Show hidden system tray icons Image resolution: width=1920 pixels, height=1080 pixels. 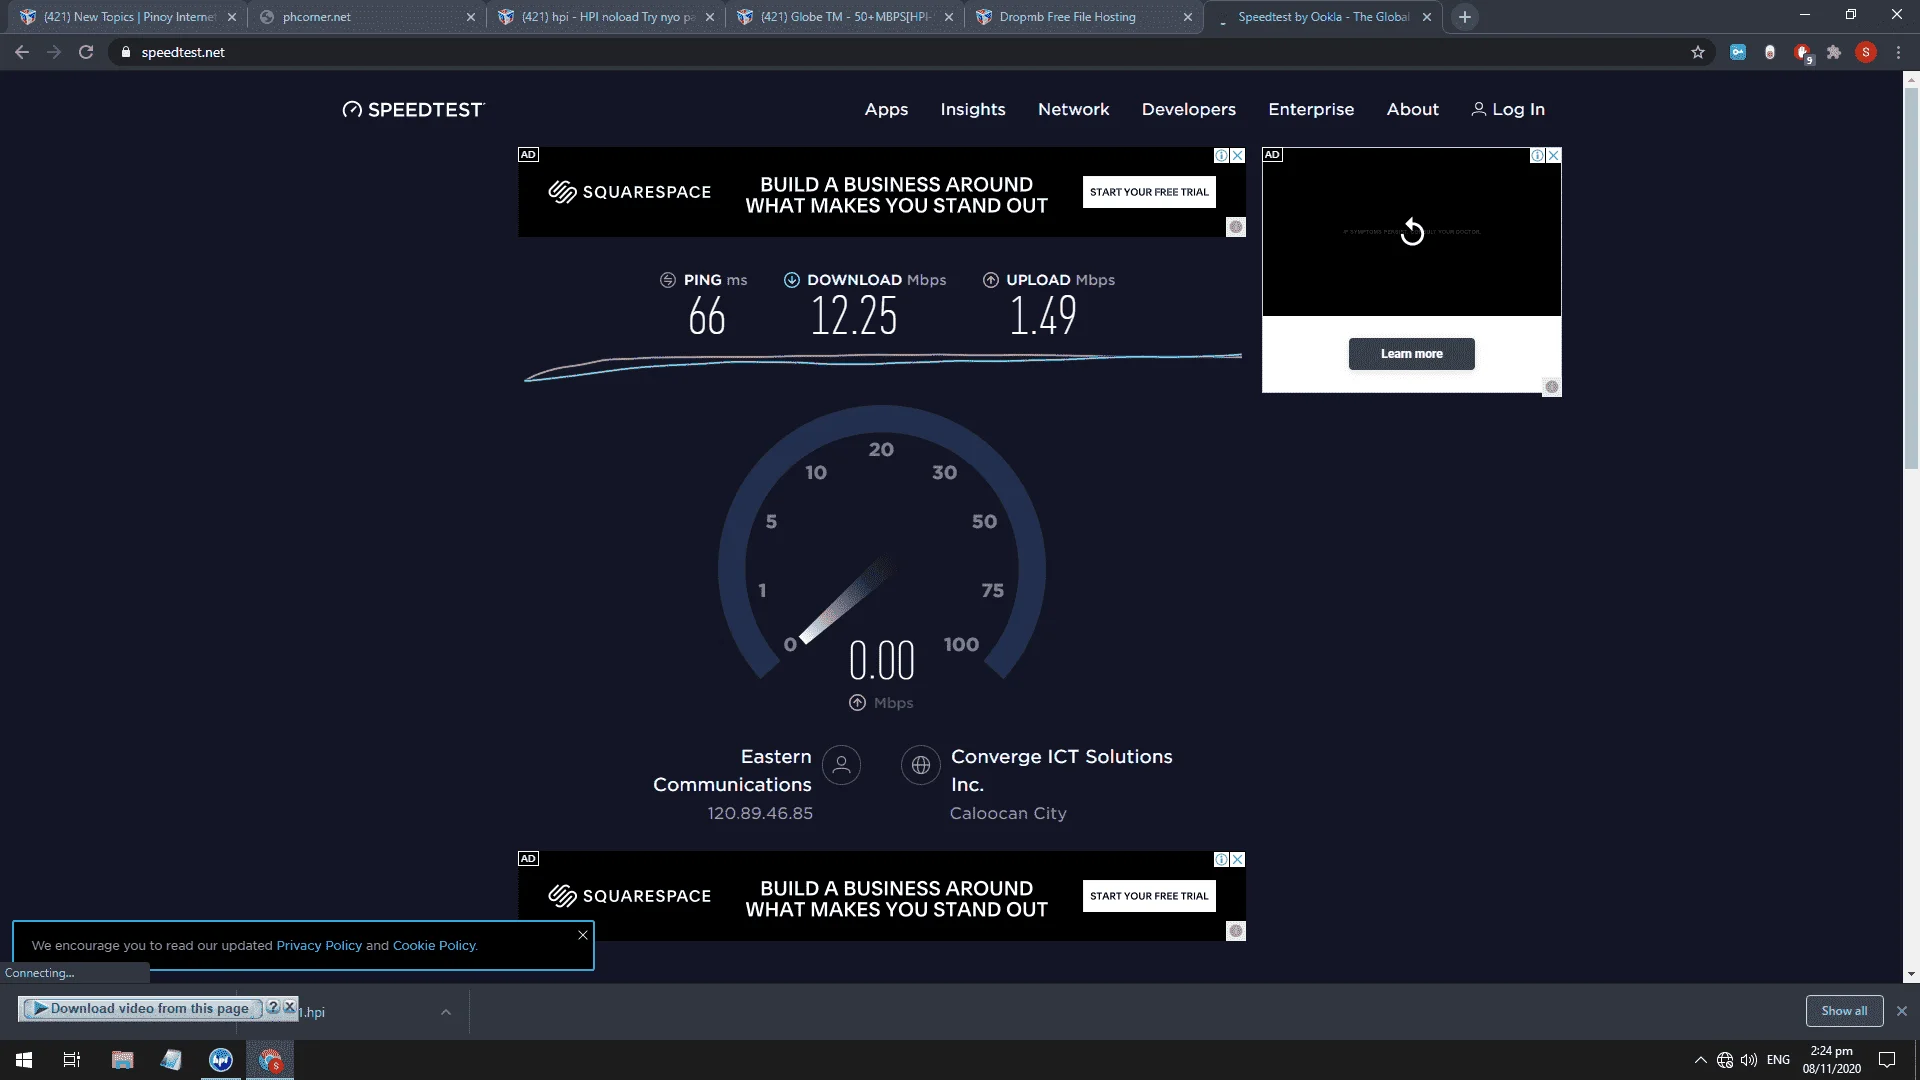click(1700, 1060)
